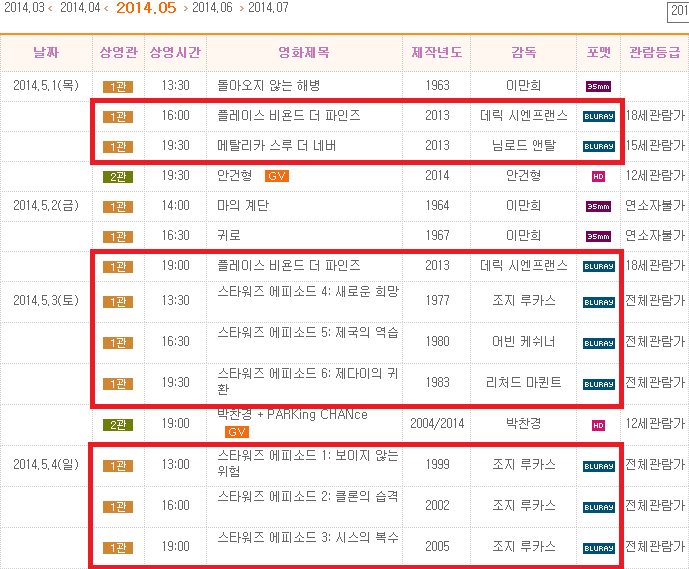
Task: Go to month 2014.04
Action: coord(80,8)
